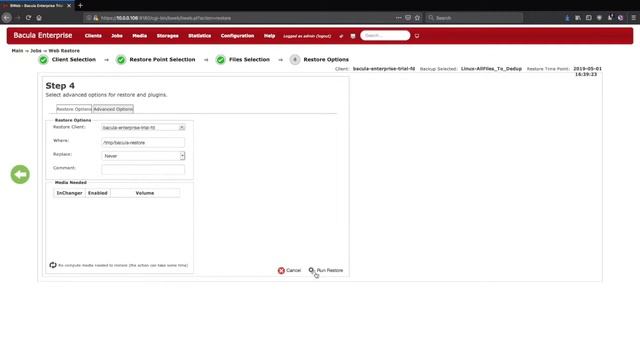Viewport: 640px width, 360px height.
Task: Click the Linux-AllFiles_To_Dedup backup name text
Action: pyautogui.click(x=491, y=69)
